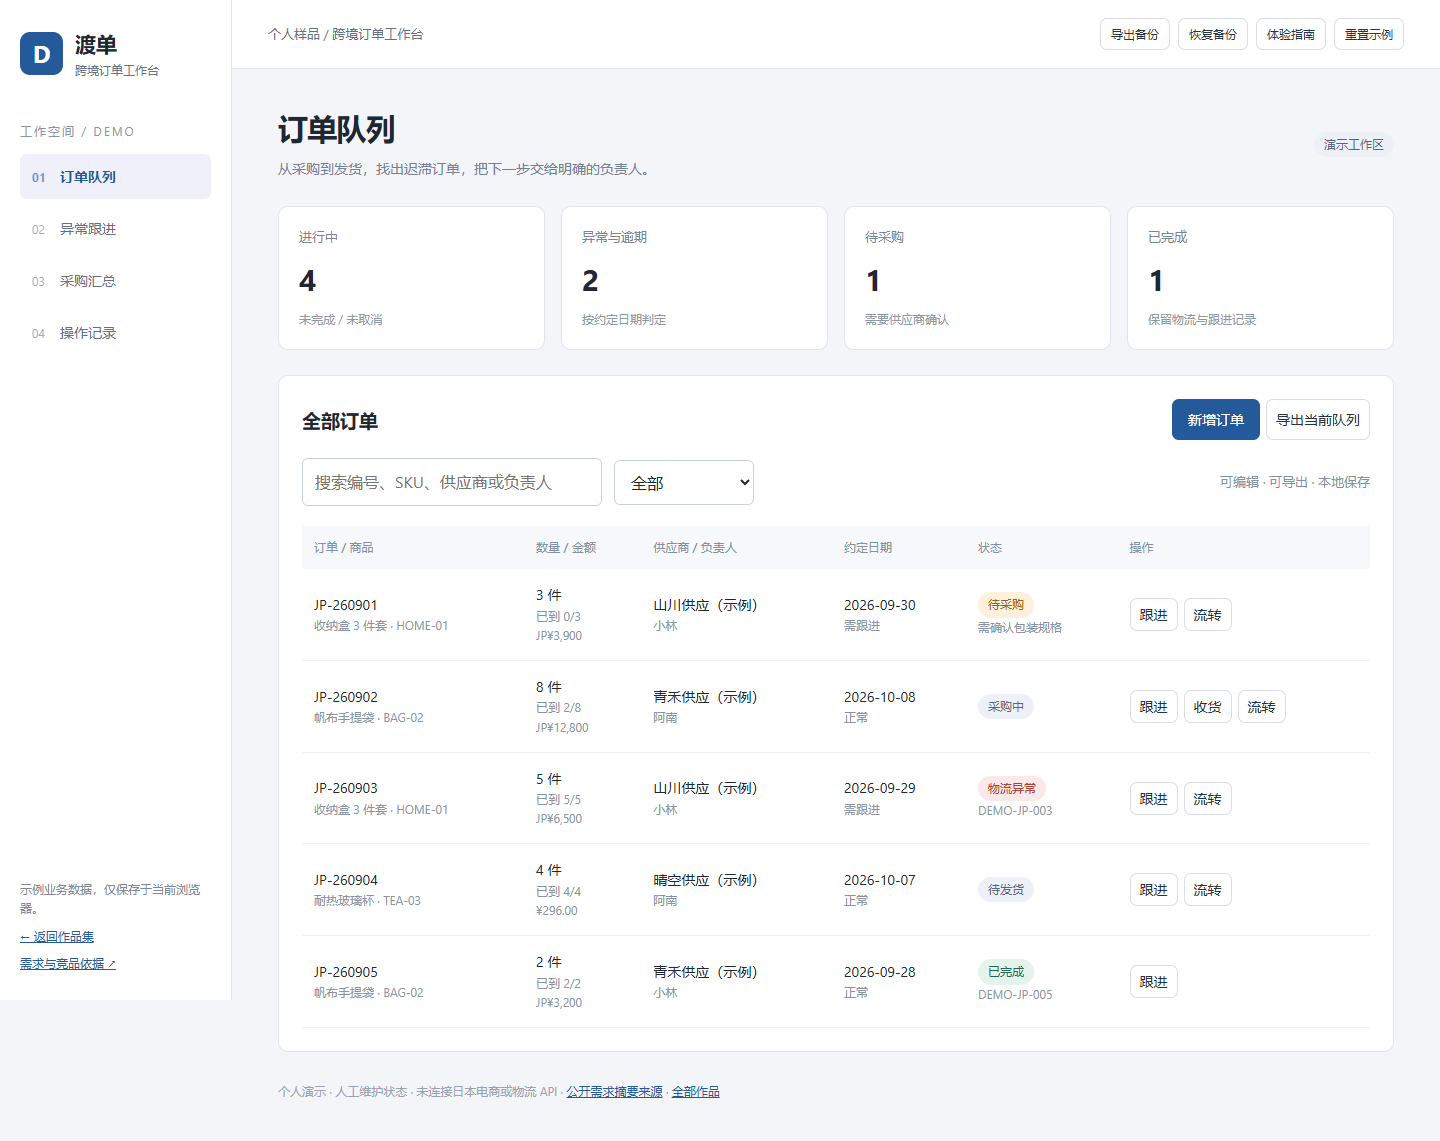The width and height of the screenshot is (1440, 1141).
Task: Click 跟进 for order JP-260903
Action: (1154, 799)
